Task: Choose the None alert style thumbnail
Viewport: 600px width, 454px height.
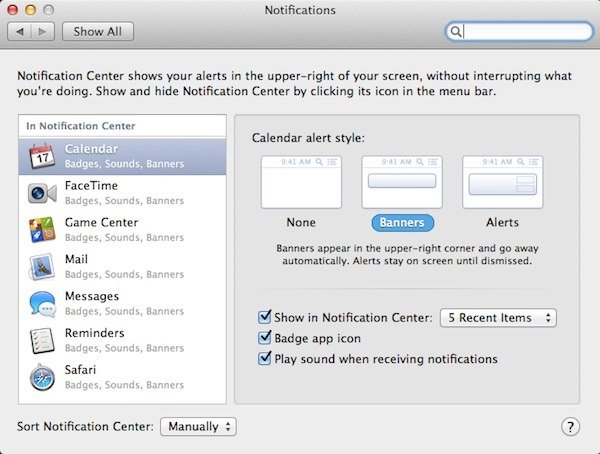Action: 301,182
